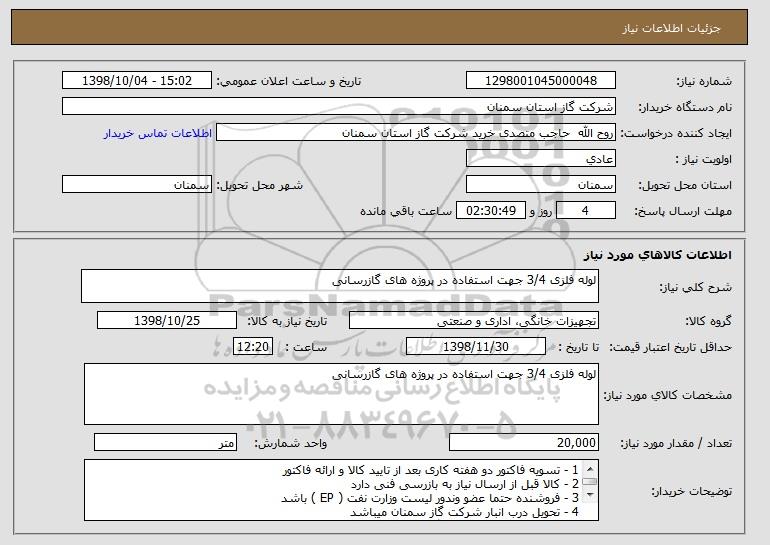Click note line 4 about تحویل درب انبار
770x545 pixels.
pyautogui.click(x=465, y=512)
